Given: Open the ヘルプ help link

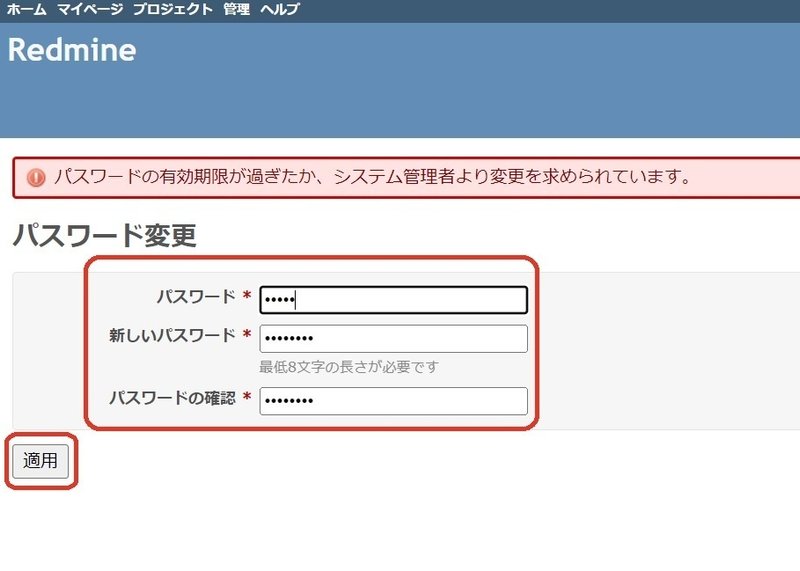Looking at the screenshot, I should (280, 9).
